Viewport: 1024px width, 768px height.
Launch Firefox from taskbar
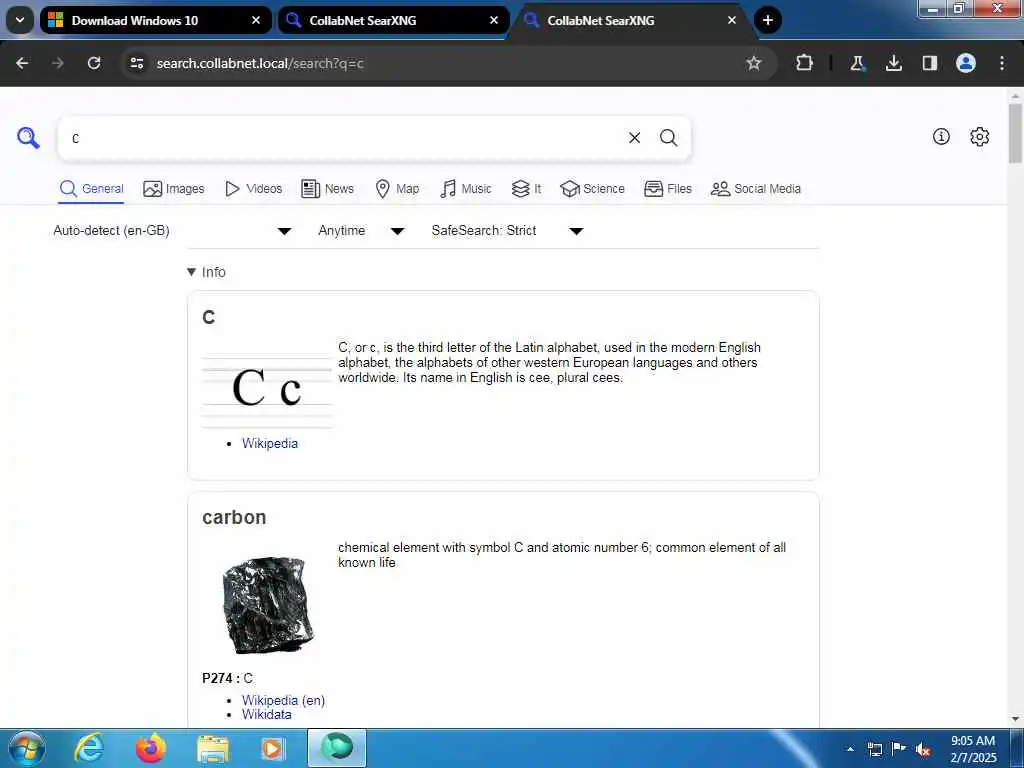pyautogui.click(x=151, y=748)
